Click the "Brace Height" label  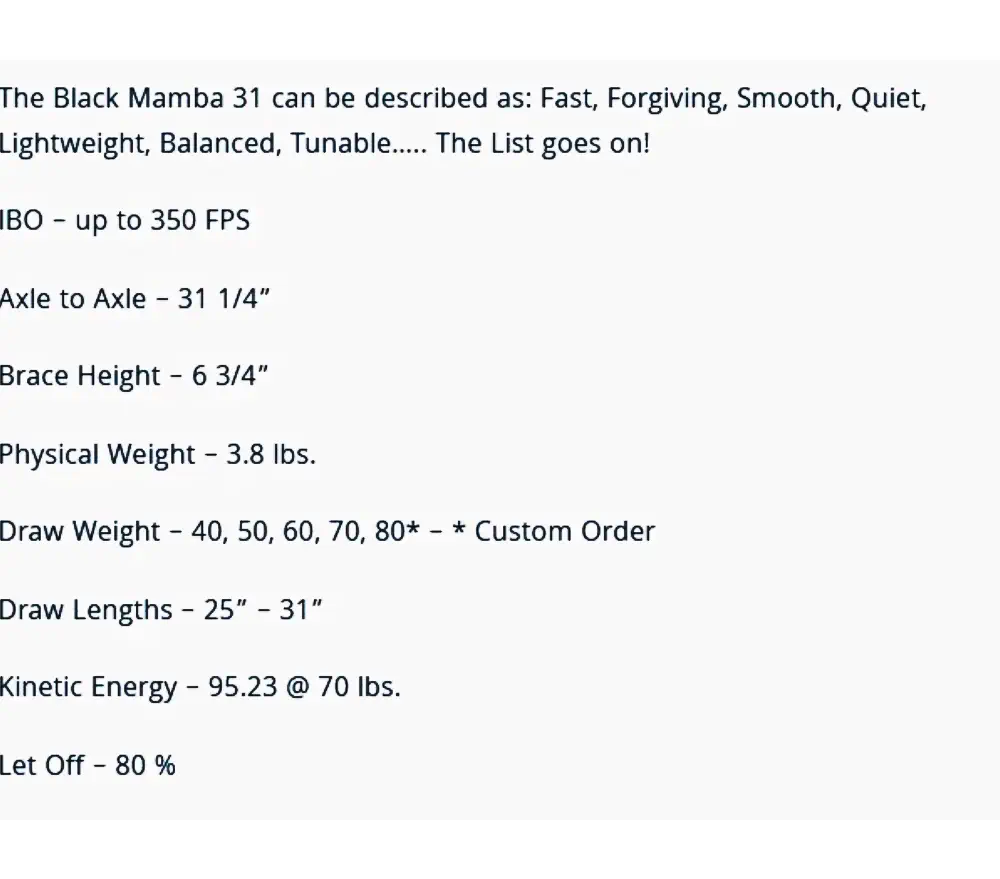pos(80,376)
